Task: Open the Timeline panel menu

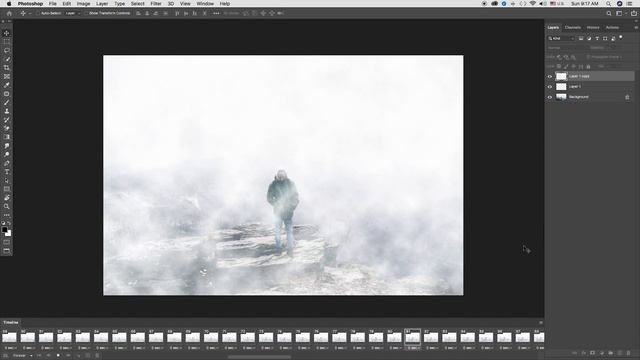Action: tap(541, 322)
